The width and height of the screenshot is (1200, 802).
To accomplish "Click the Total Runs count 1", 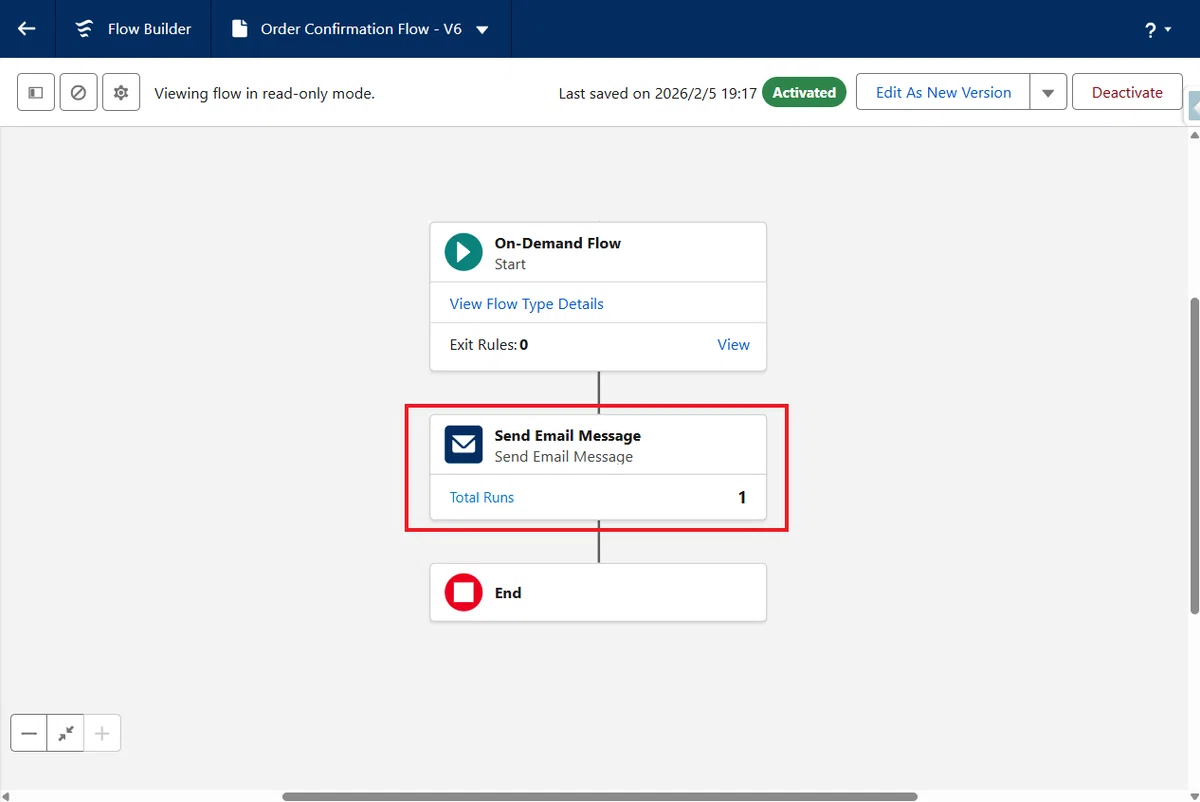I will tap(742, 497).
